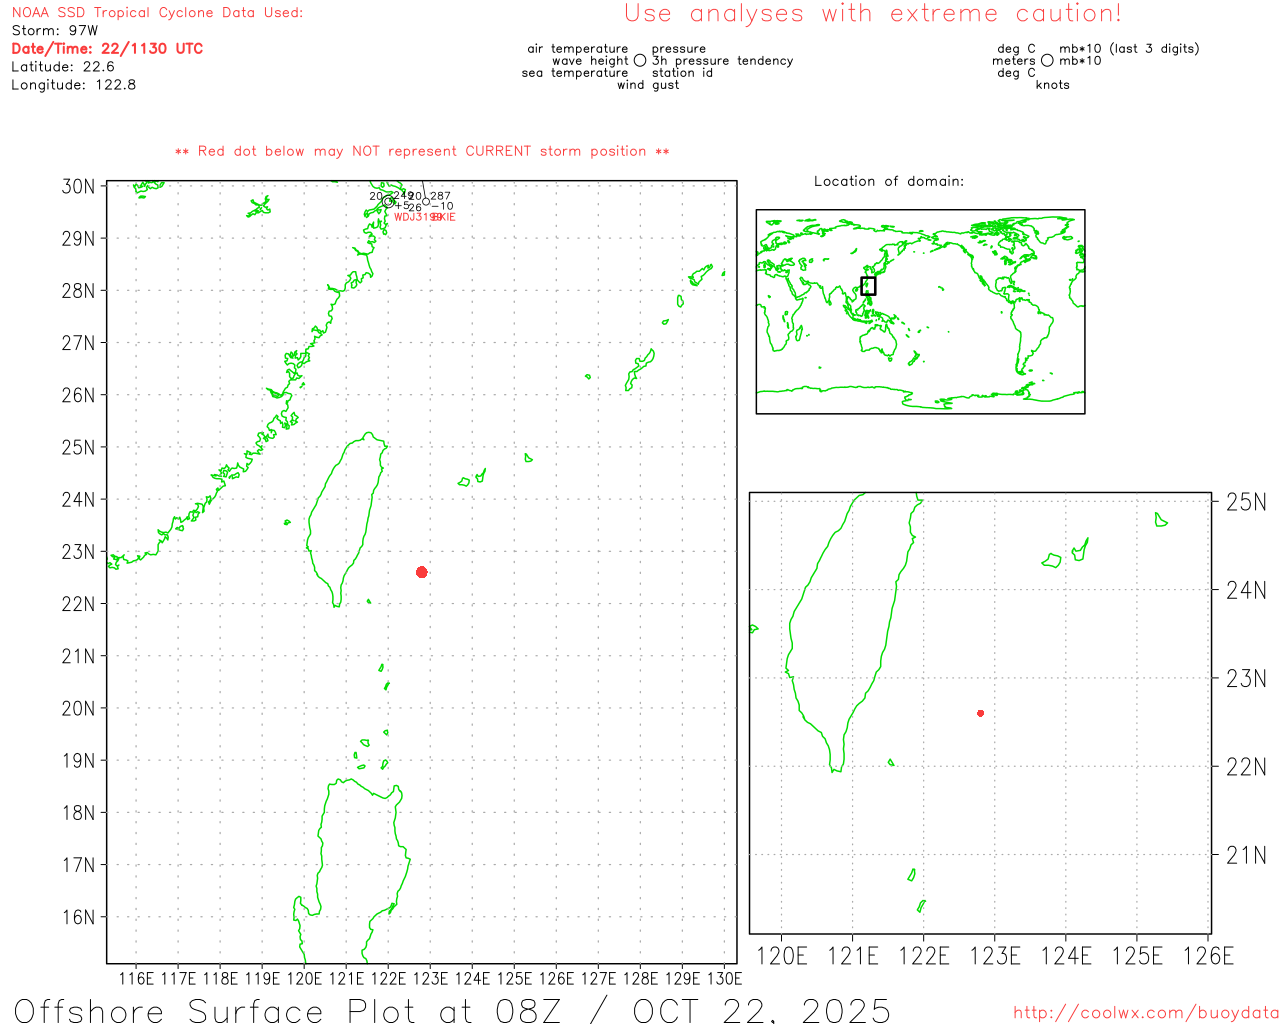
Task: Click the red Date/Time 22/1130 UTC text
Action: [107, 49]
